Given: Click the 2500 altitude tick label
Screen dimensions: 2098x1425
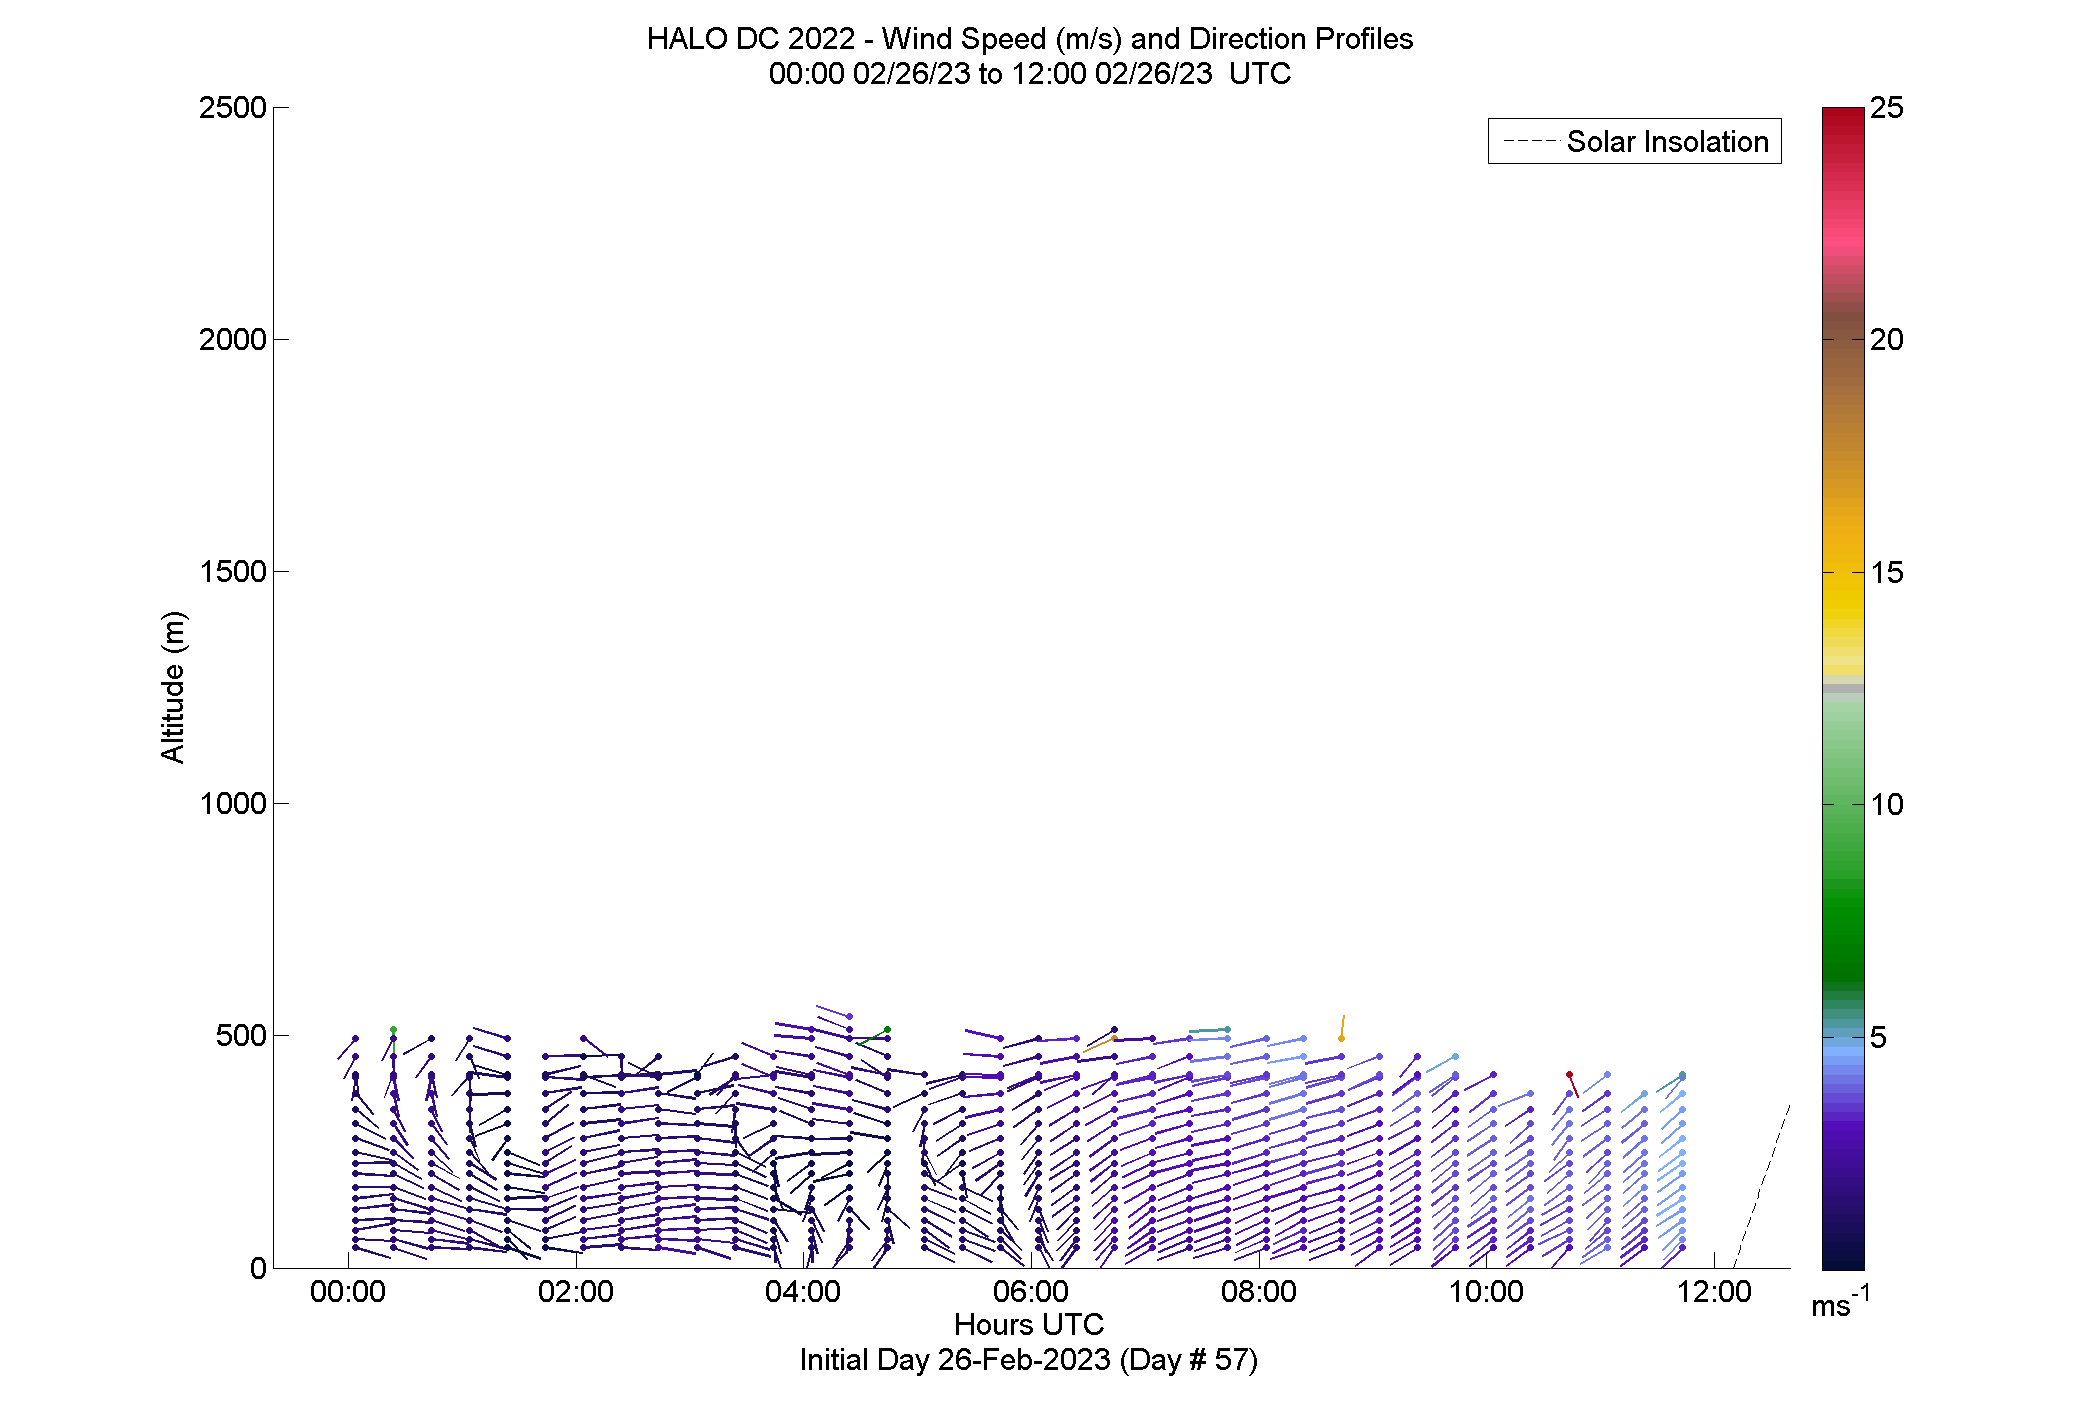Looking at the screenshot, I should [x=233, y=108].
